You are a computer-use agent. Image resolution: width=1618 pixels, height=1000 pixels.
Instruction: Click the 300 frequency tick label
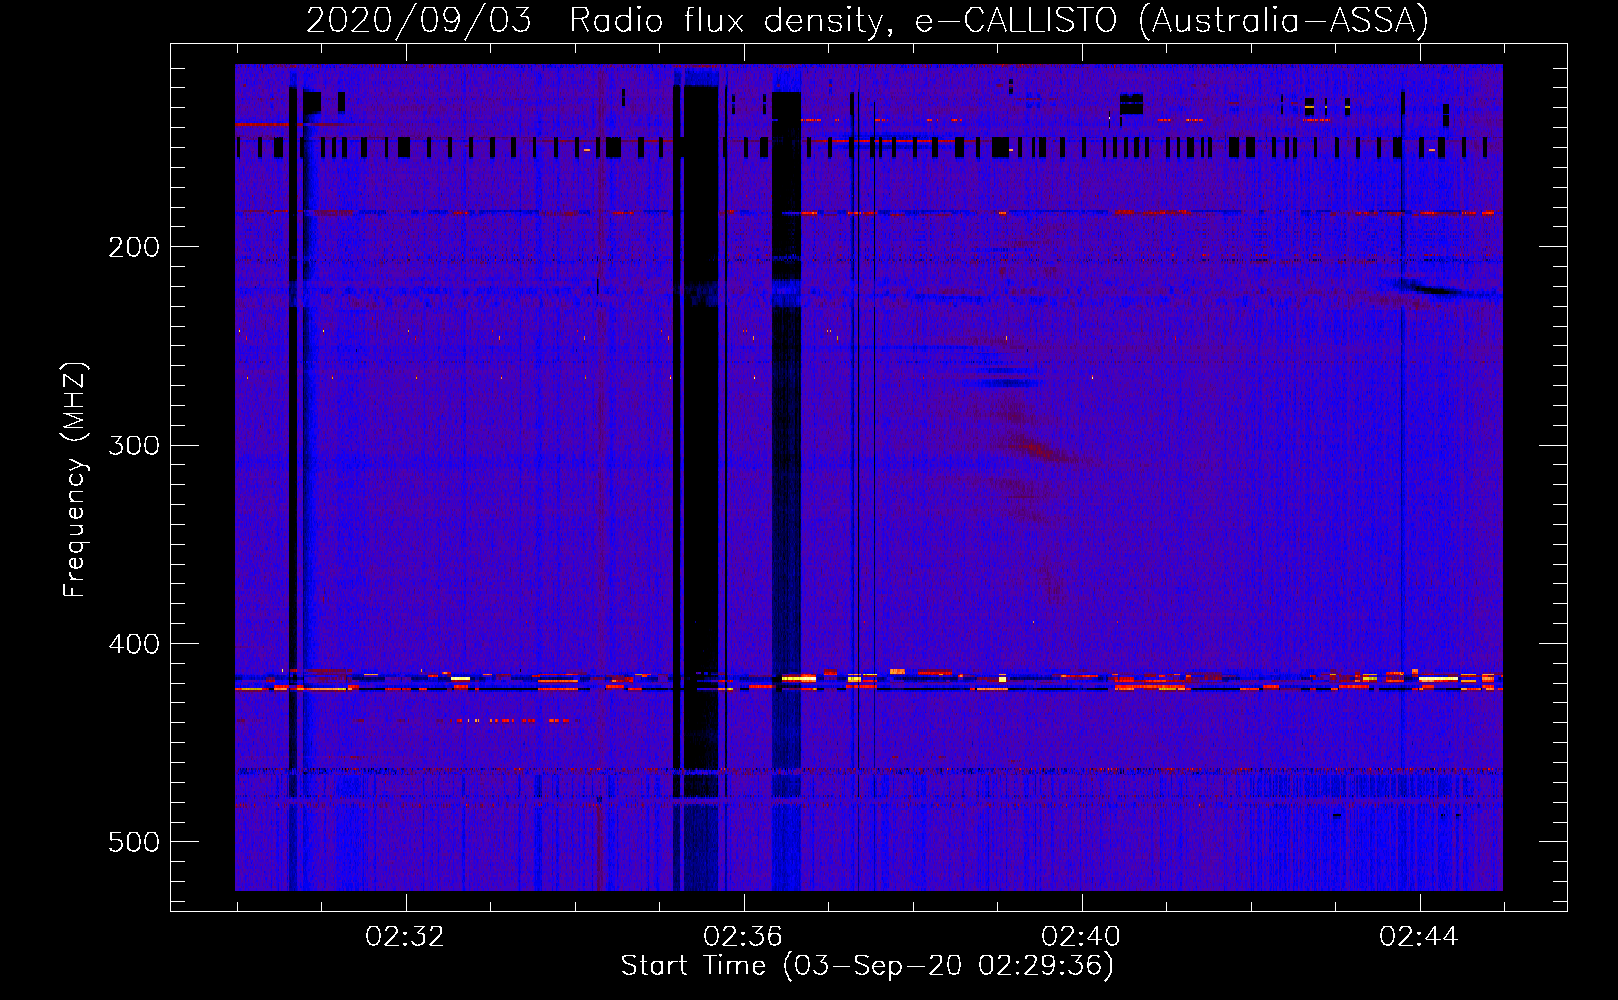[x=134, y=445]
